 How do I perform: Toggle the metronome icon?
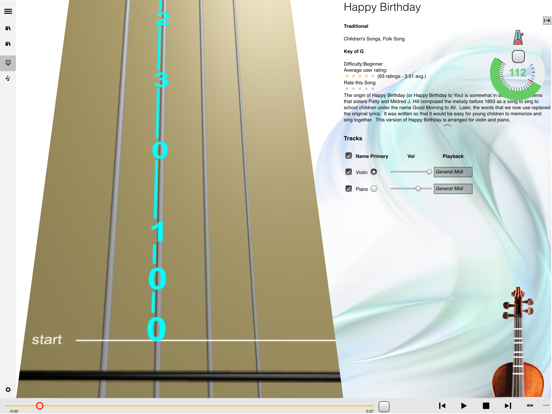(x=518, y=37)
